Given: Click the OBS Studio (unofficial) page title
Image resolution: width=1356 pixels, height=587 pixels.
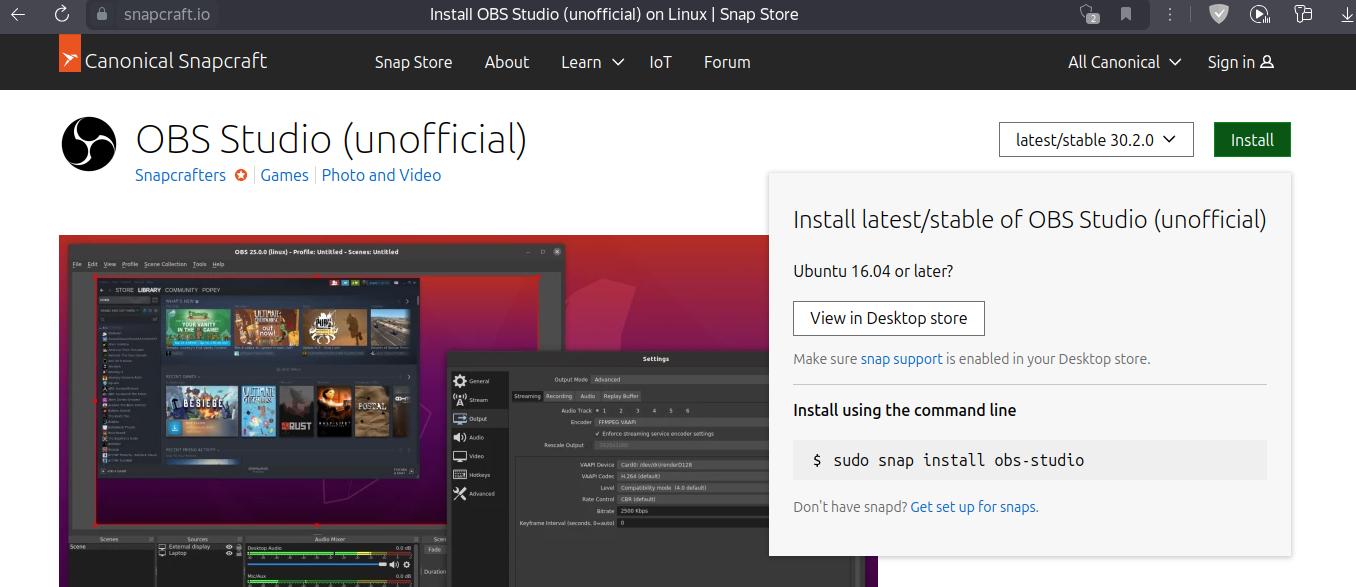Looking at the screenshot, I should tap(331, 140).
